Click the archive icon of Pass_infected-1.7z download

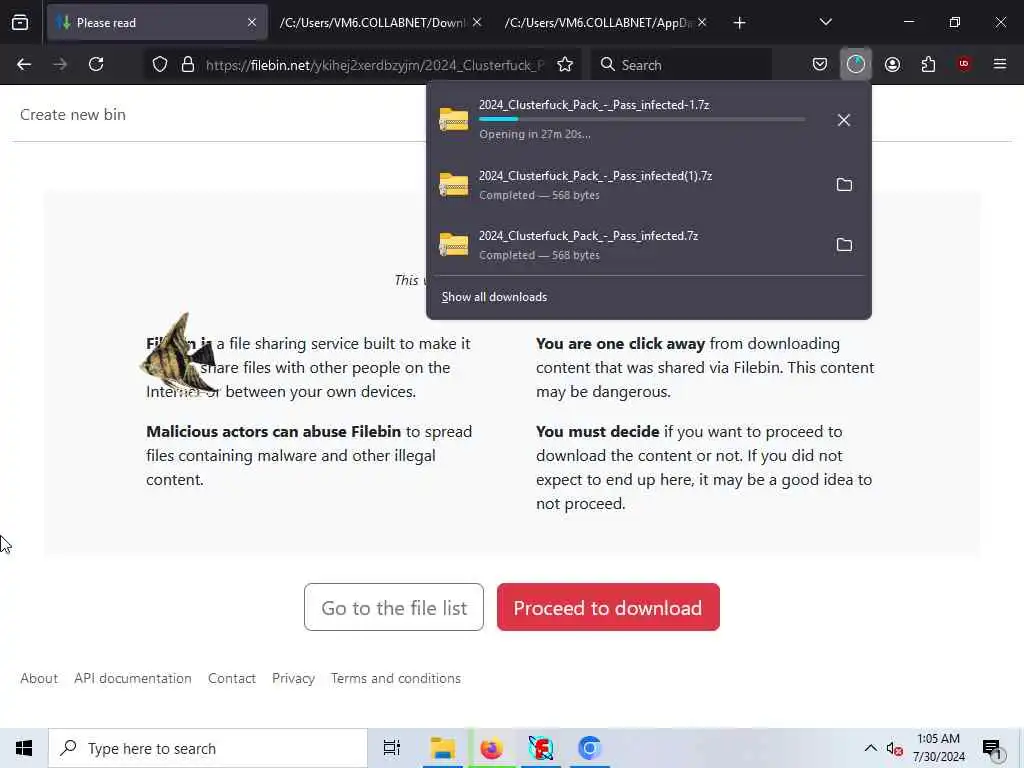click(x=453, y=120)
